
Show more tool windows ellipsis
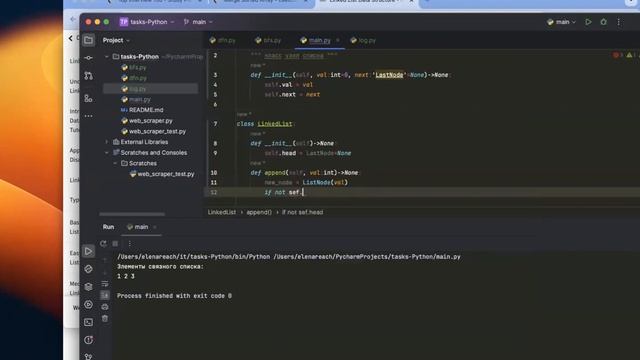pyautogui.click(x=88, y=116)
